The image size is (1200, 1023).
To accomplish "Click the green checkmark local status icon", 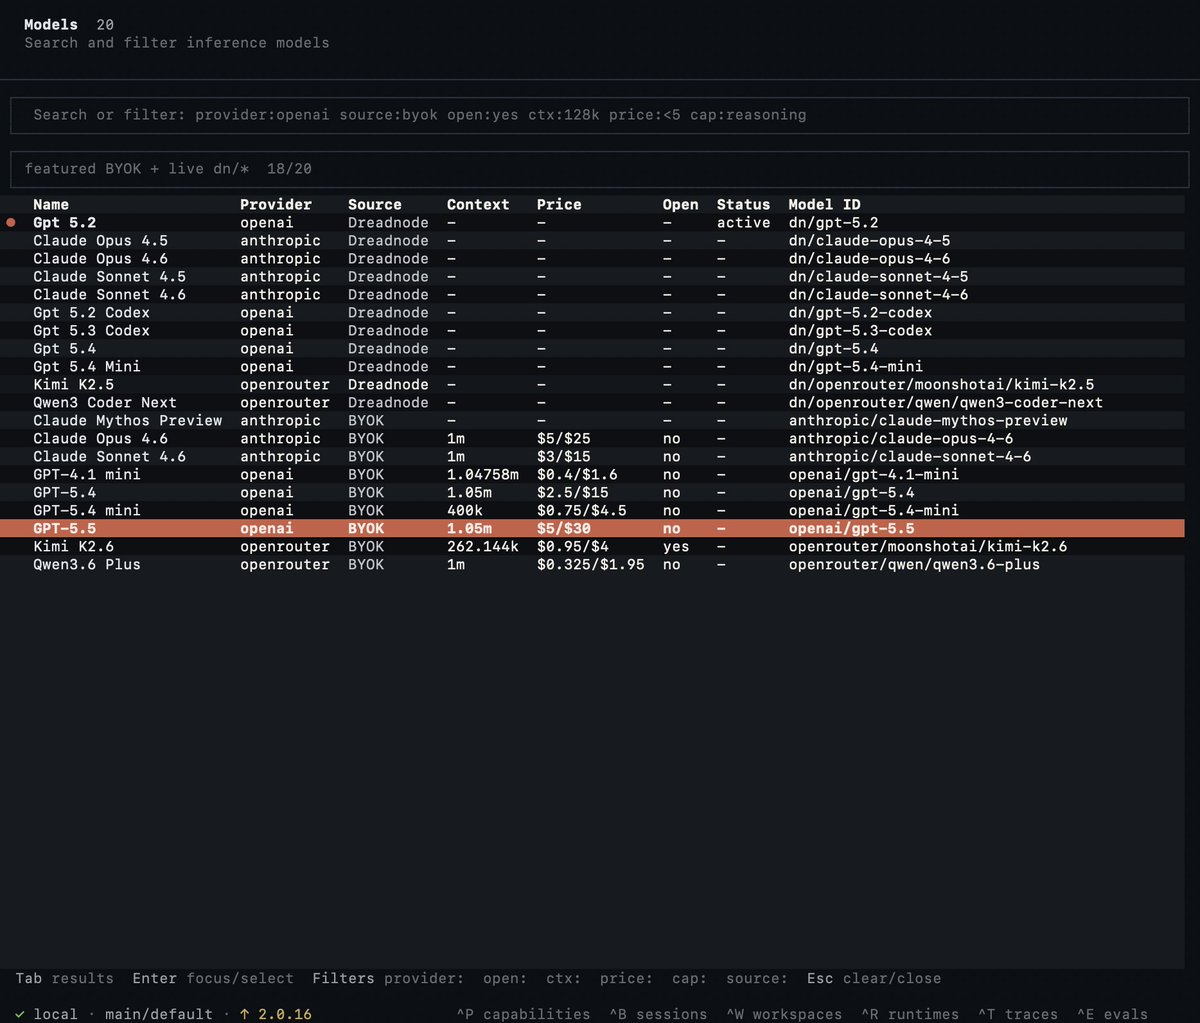I will pos(20,1014).
